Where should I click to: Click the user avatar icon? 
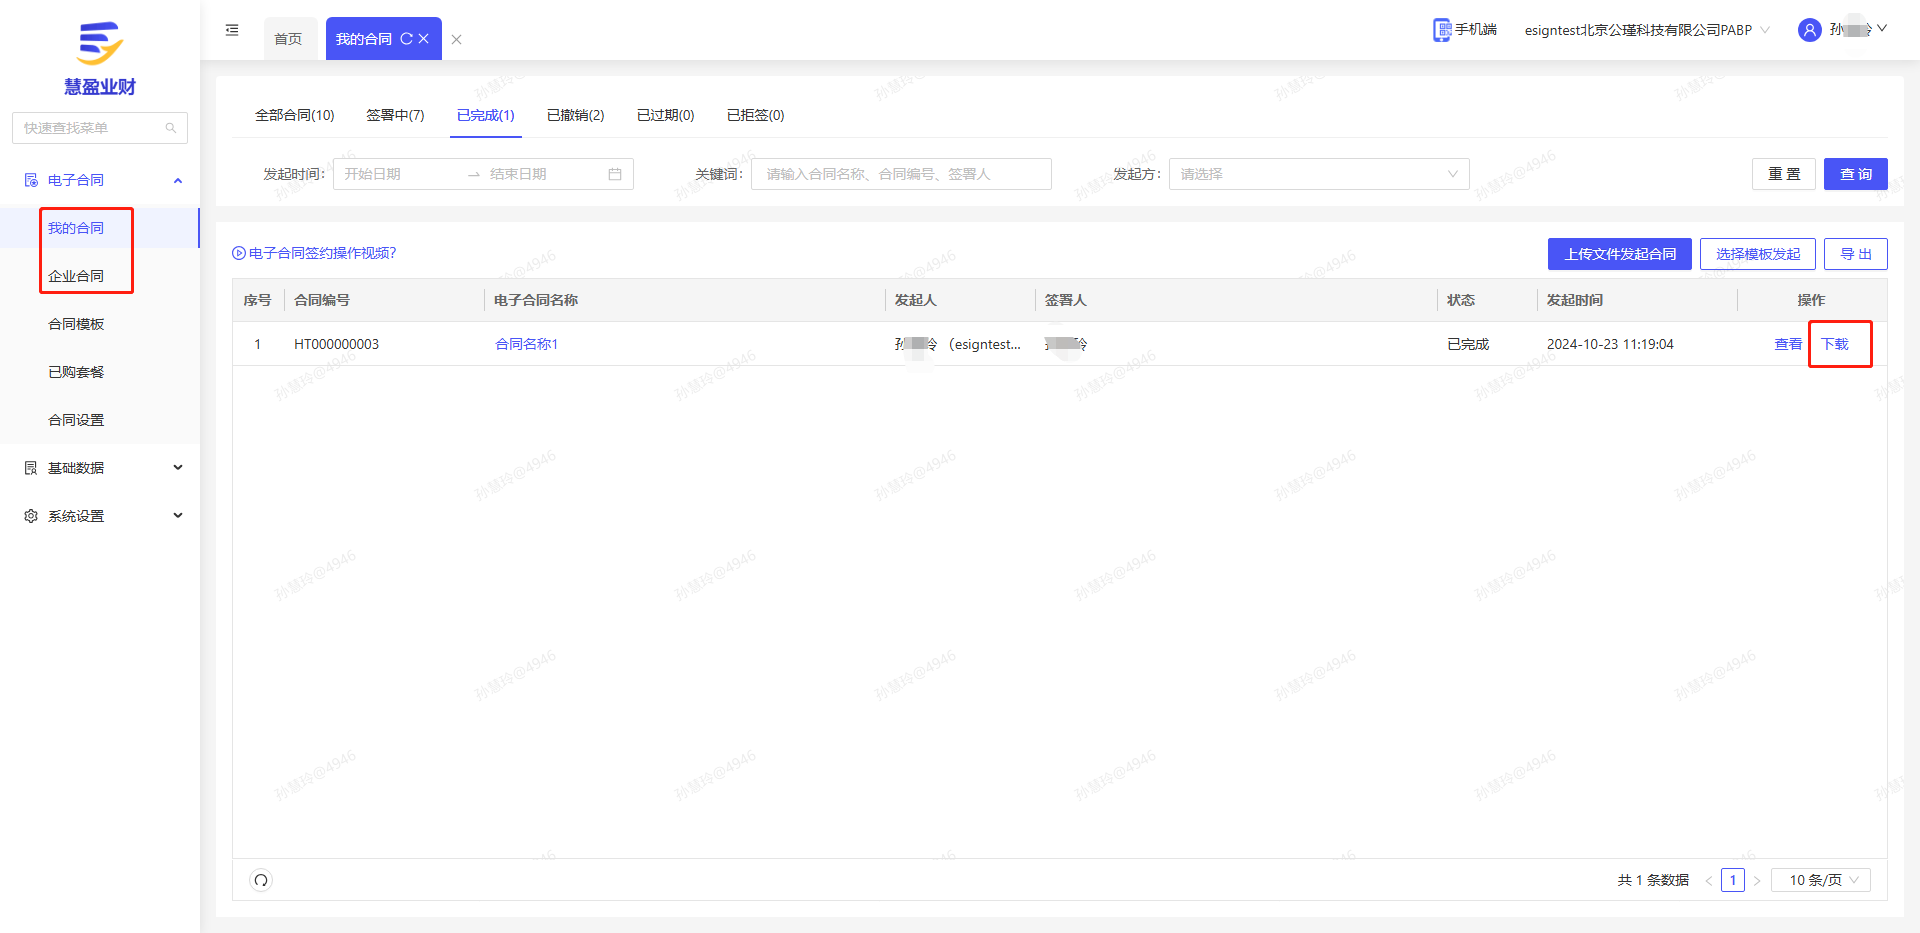pos(1809,30)
